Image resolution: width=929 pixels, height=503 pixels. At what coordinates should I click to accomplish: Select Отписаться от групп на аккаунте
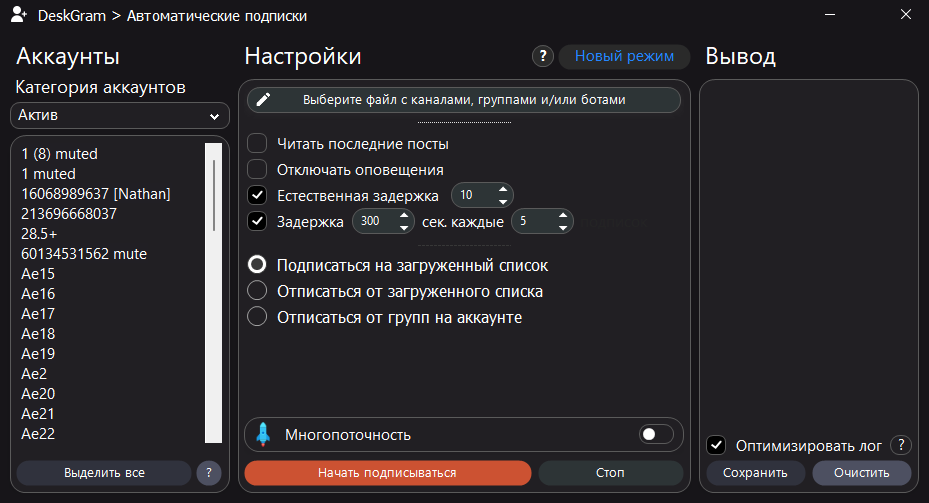click(257, 317)
